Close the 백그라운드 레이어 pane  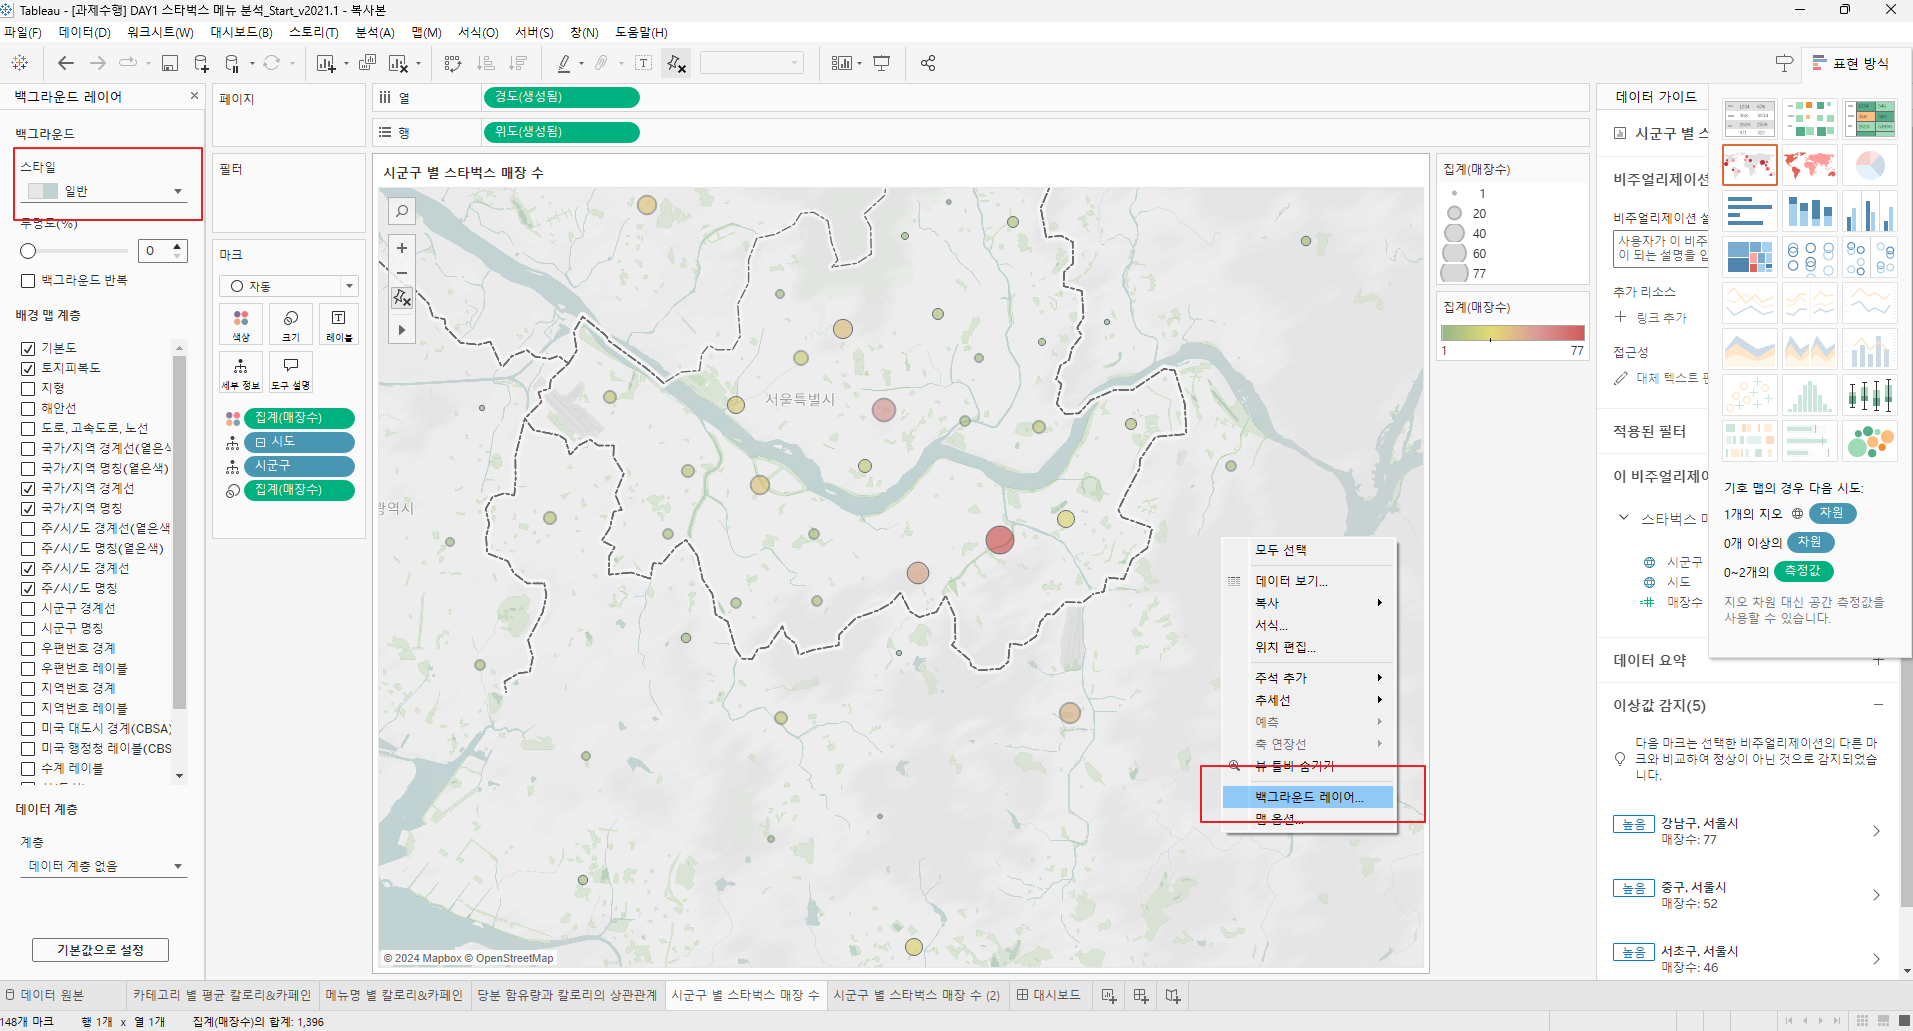tap(194, 96)
